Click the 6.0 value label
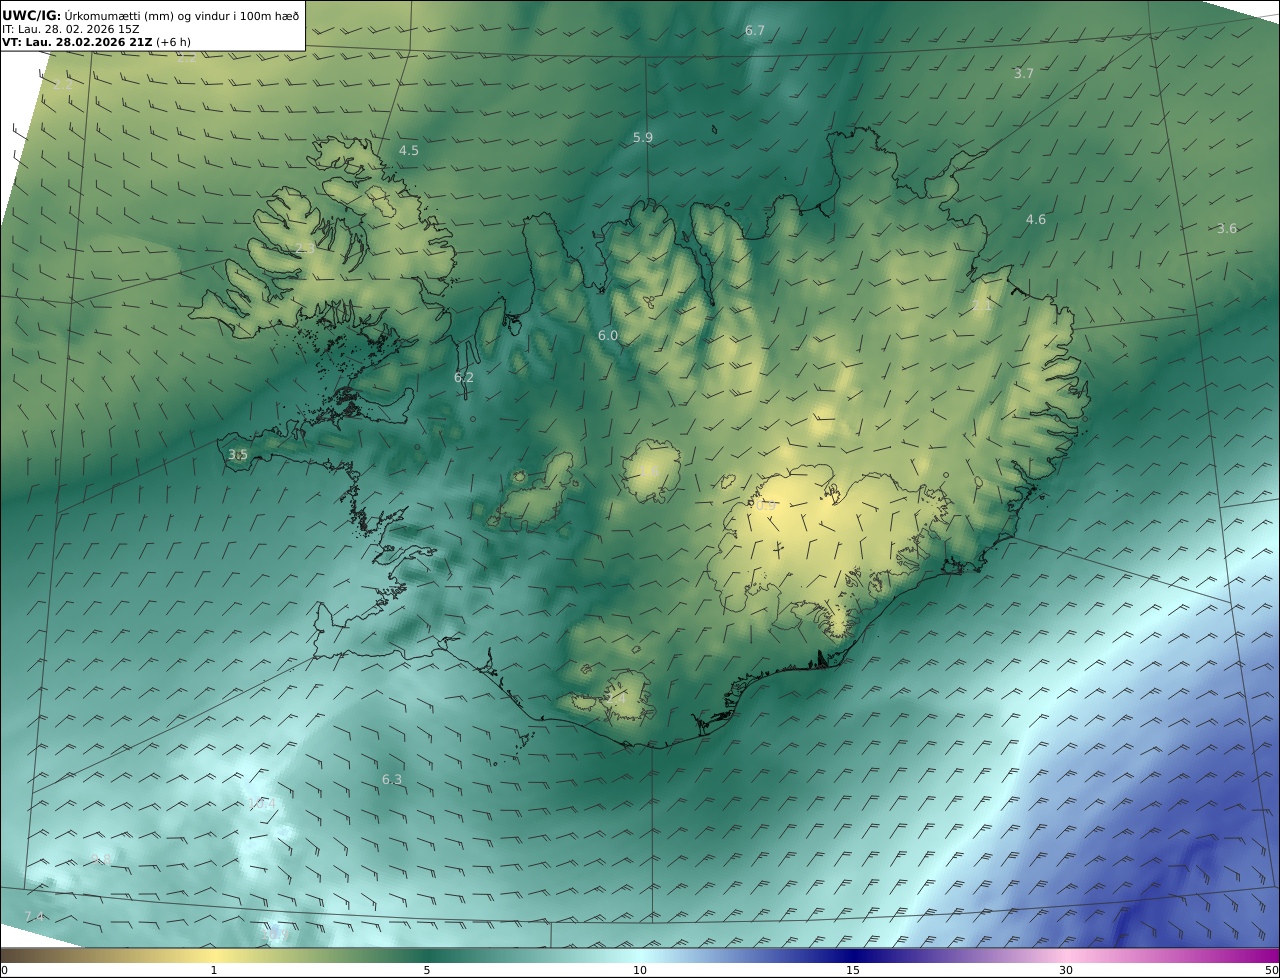 click(x=608, y=336)
